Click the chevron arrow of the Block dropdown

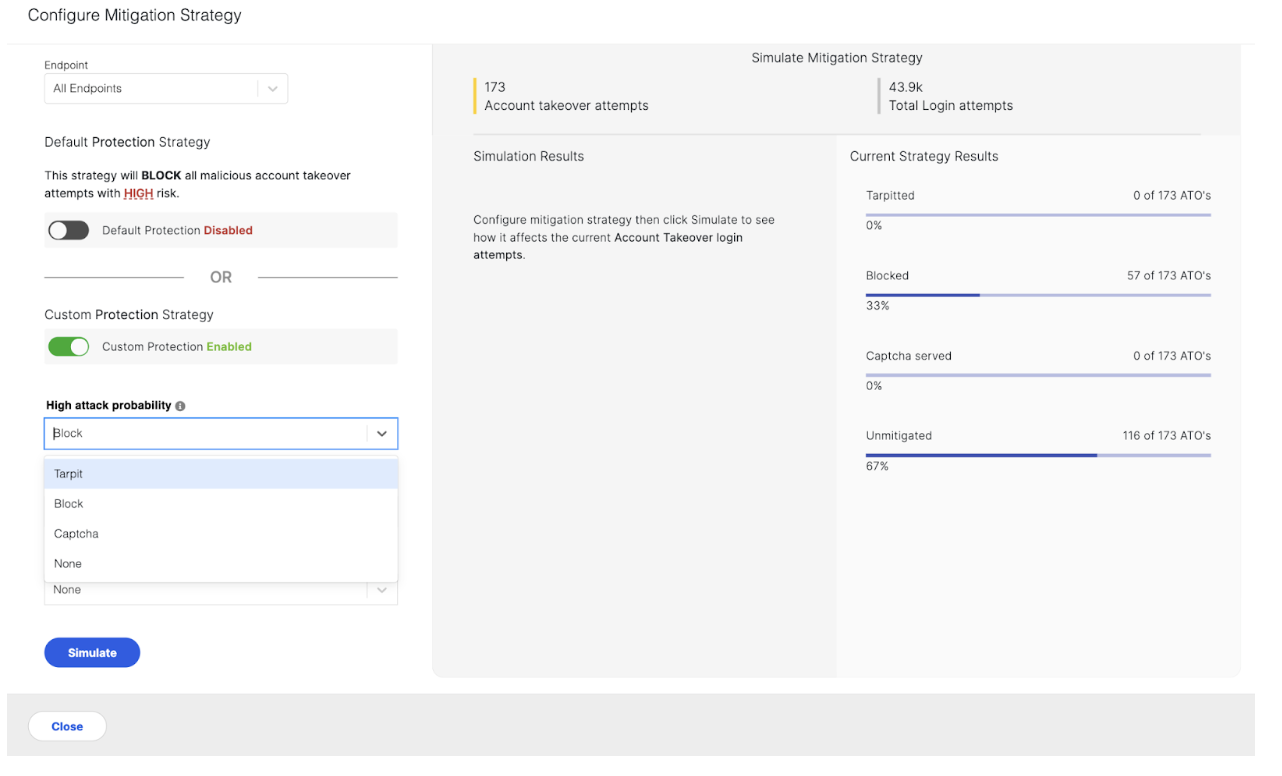[x=381, y=434]
